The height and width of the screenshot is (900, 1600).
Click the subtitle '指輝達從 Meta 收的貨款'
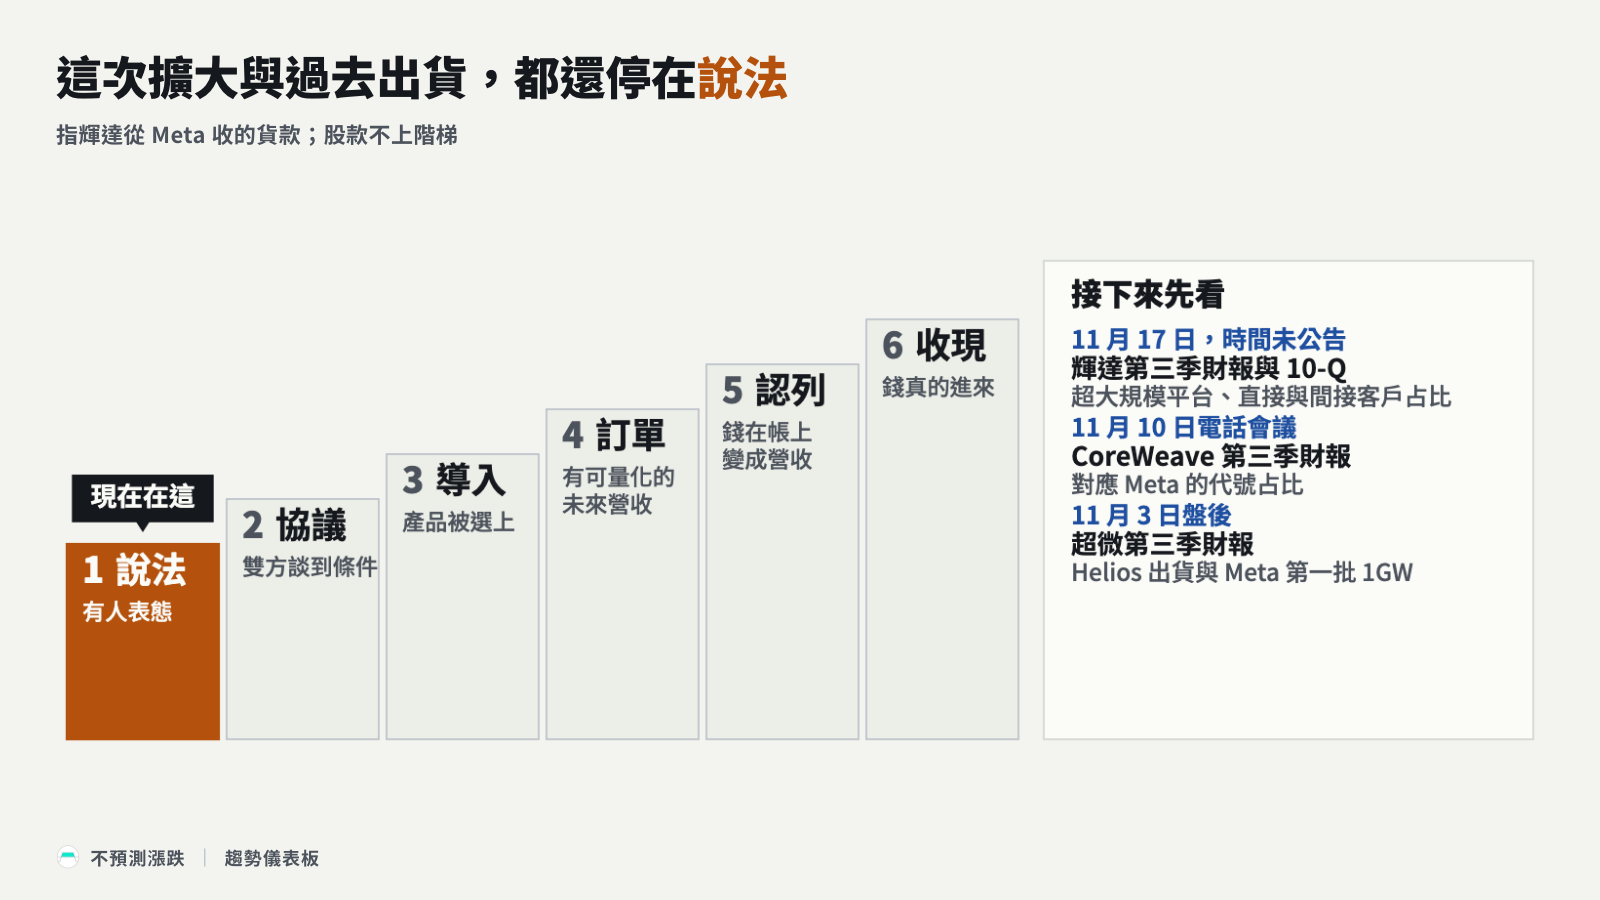180,135
